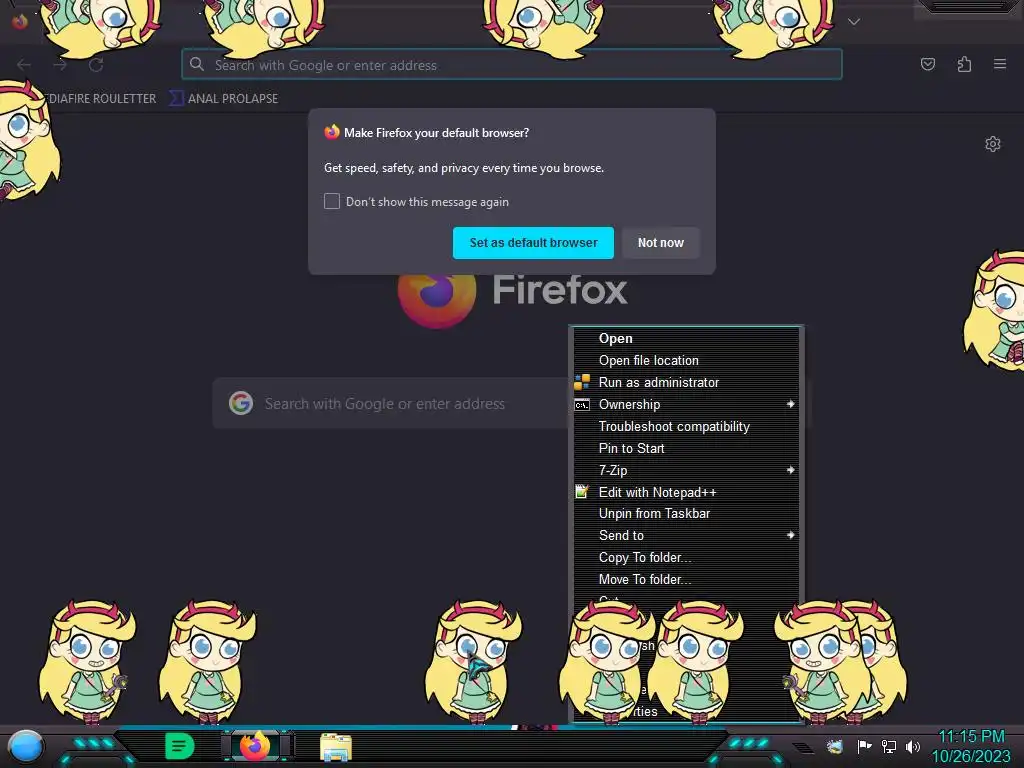Click Set as default browser button
The width and height of the screenshot is (1024, 768).
[533, 243]
